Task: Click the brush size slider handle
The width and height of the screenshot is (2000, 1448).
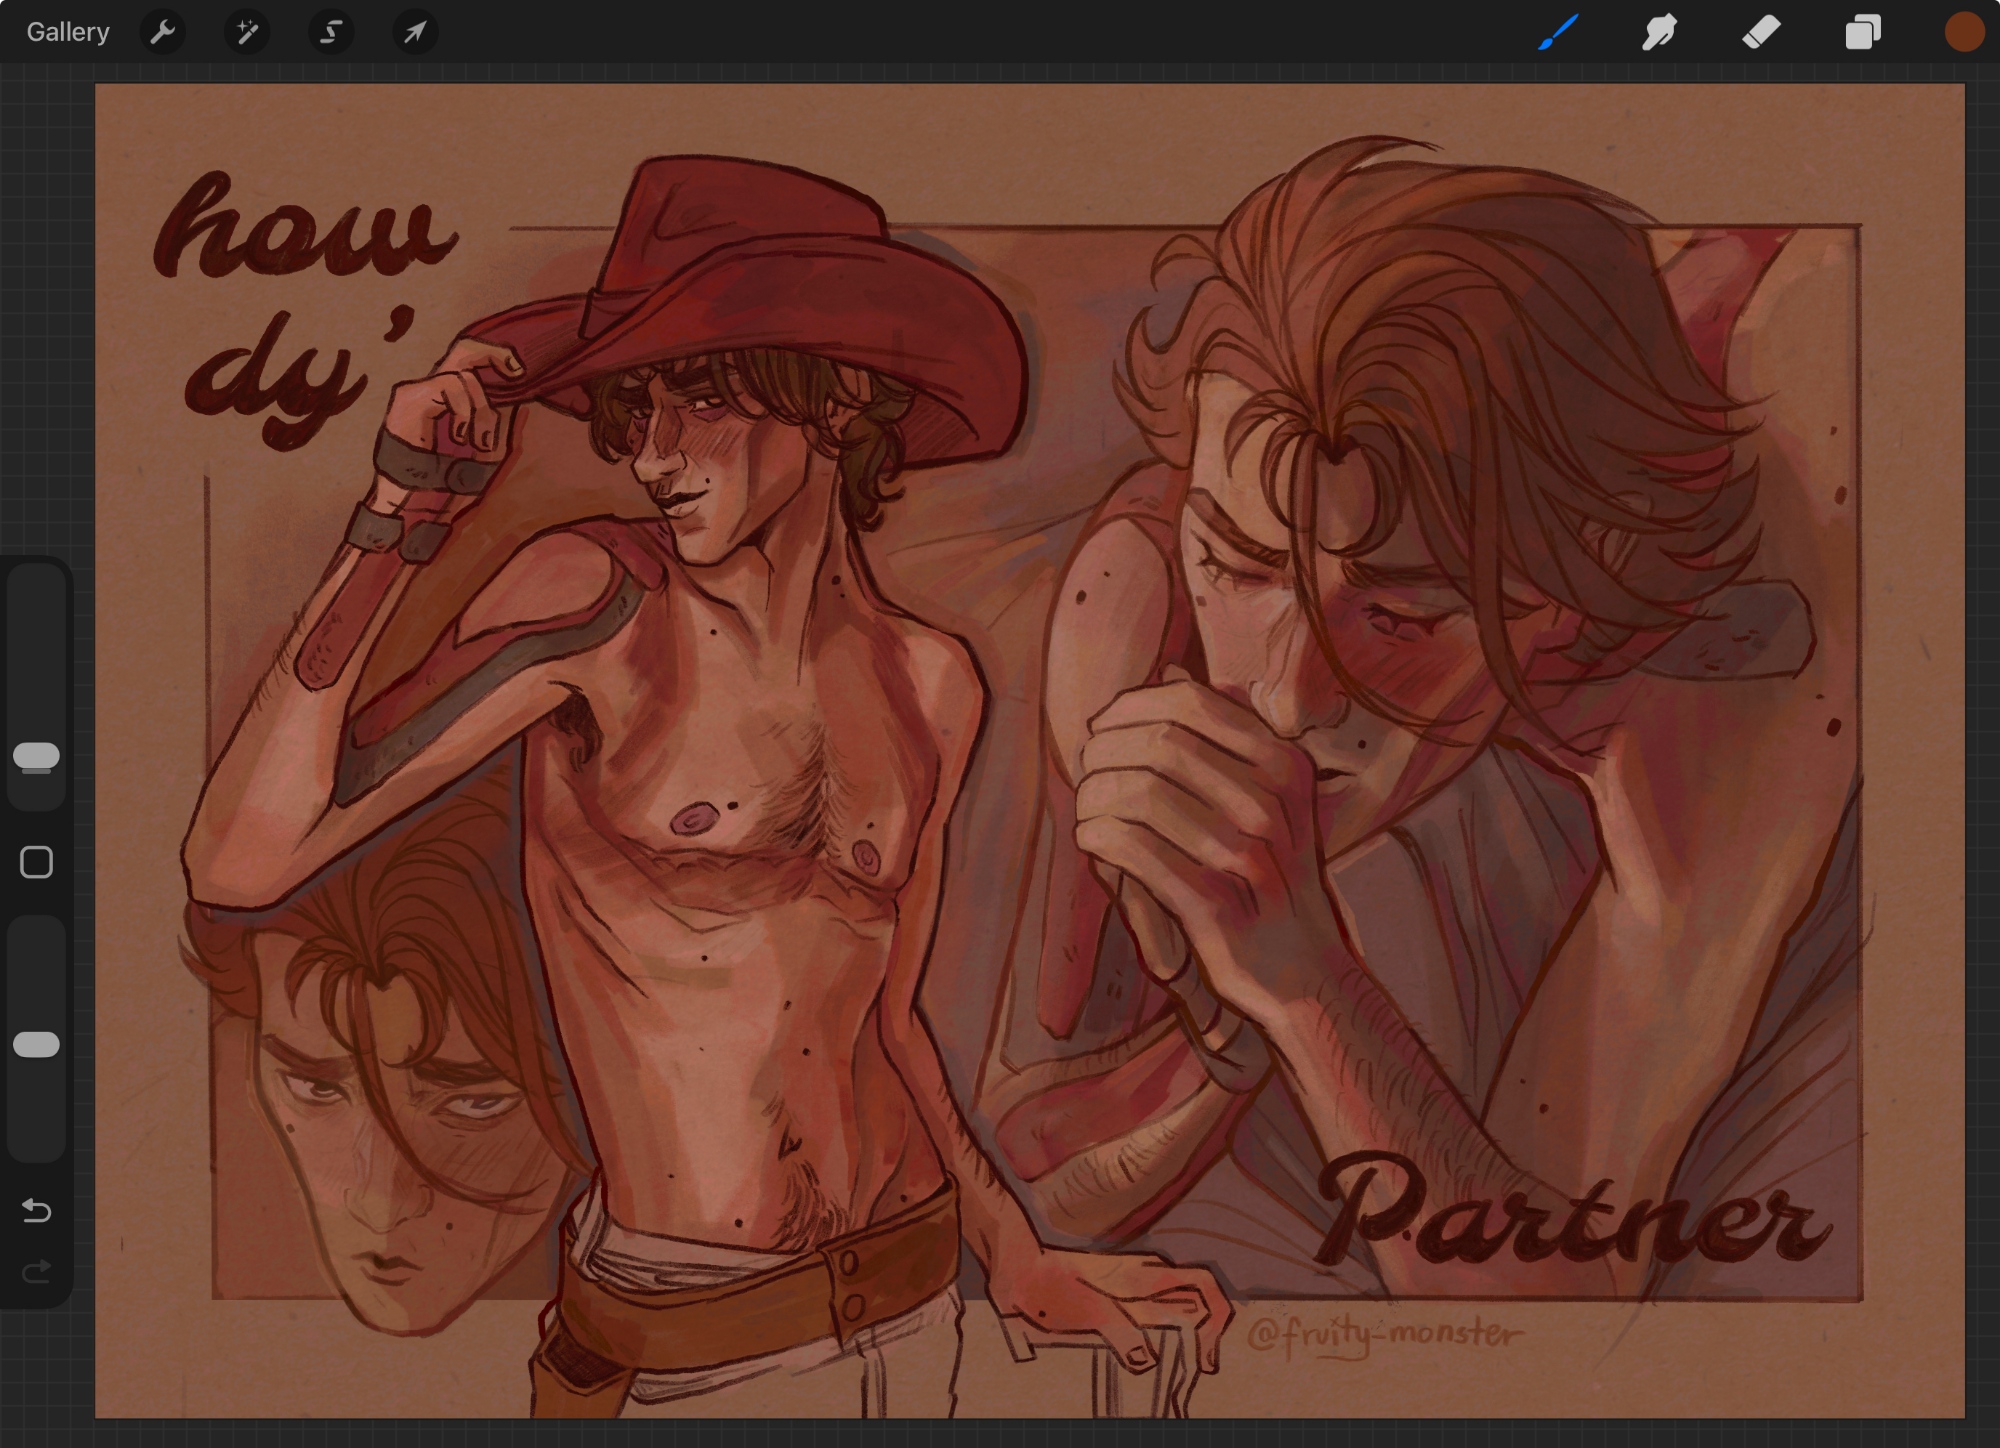Action: [36, 756]
